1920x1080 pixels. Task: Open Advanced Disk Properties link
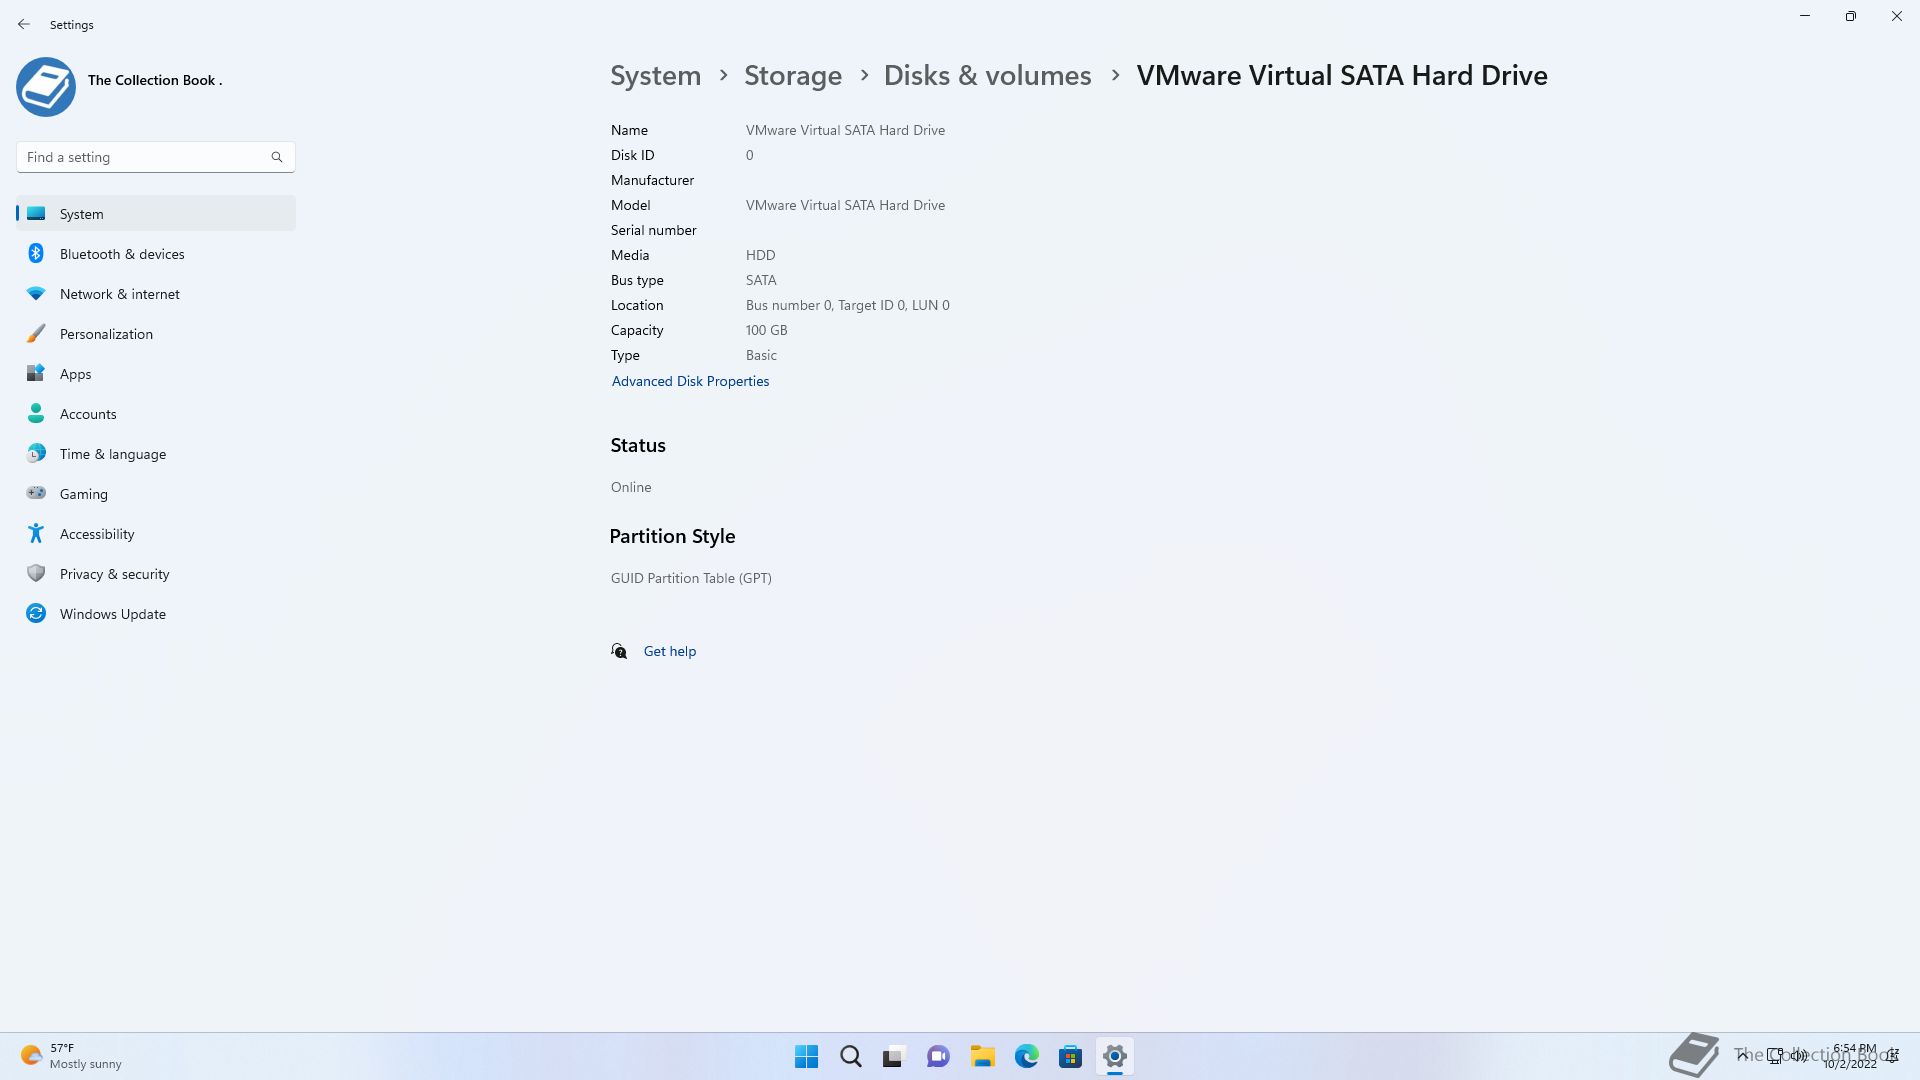pos(690,381)
